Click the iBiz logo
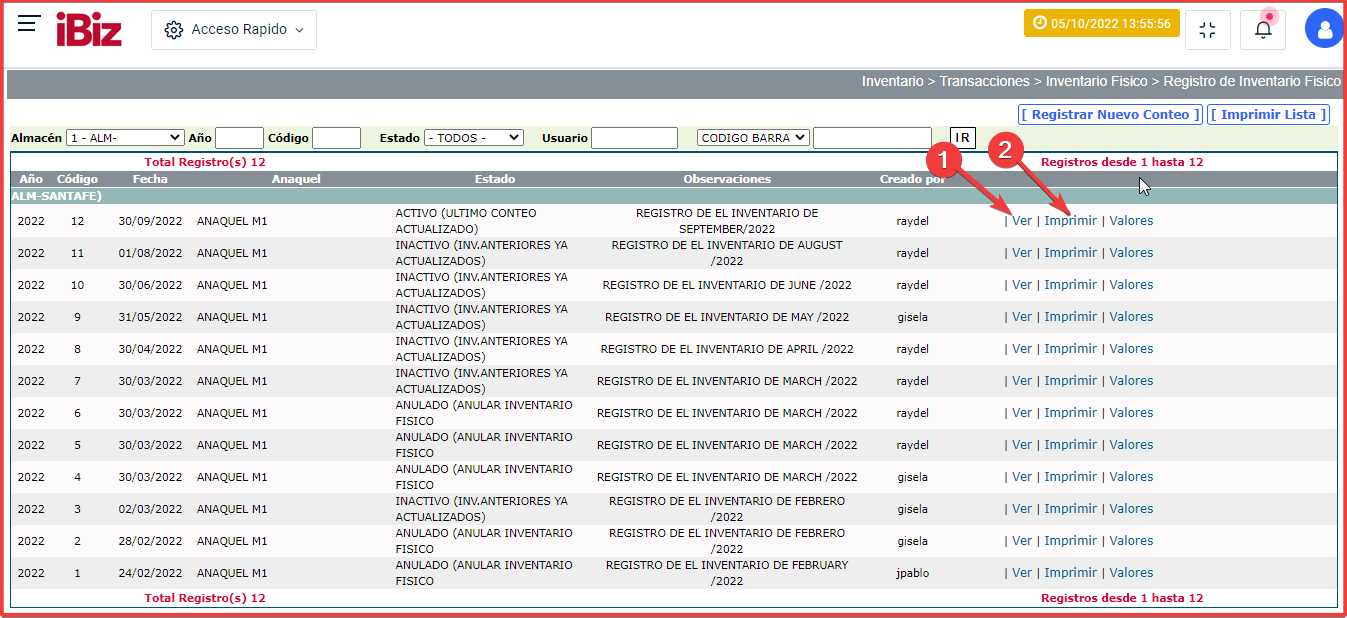The image size is (1347, 618). point(89,29)
